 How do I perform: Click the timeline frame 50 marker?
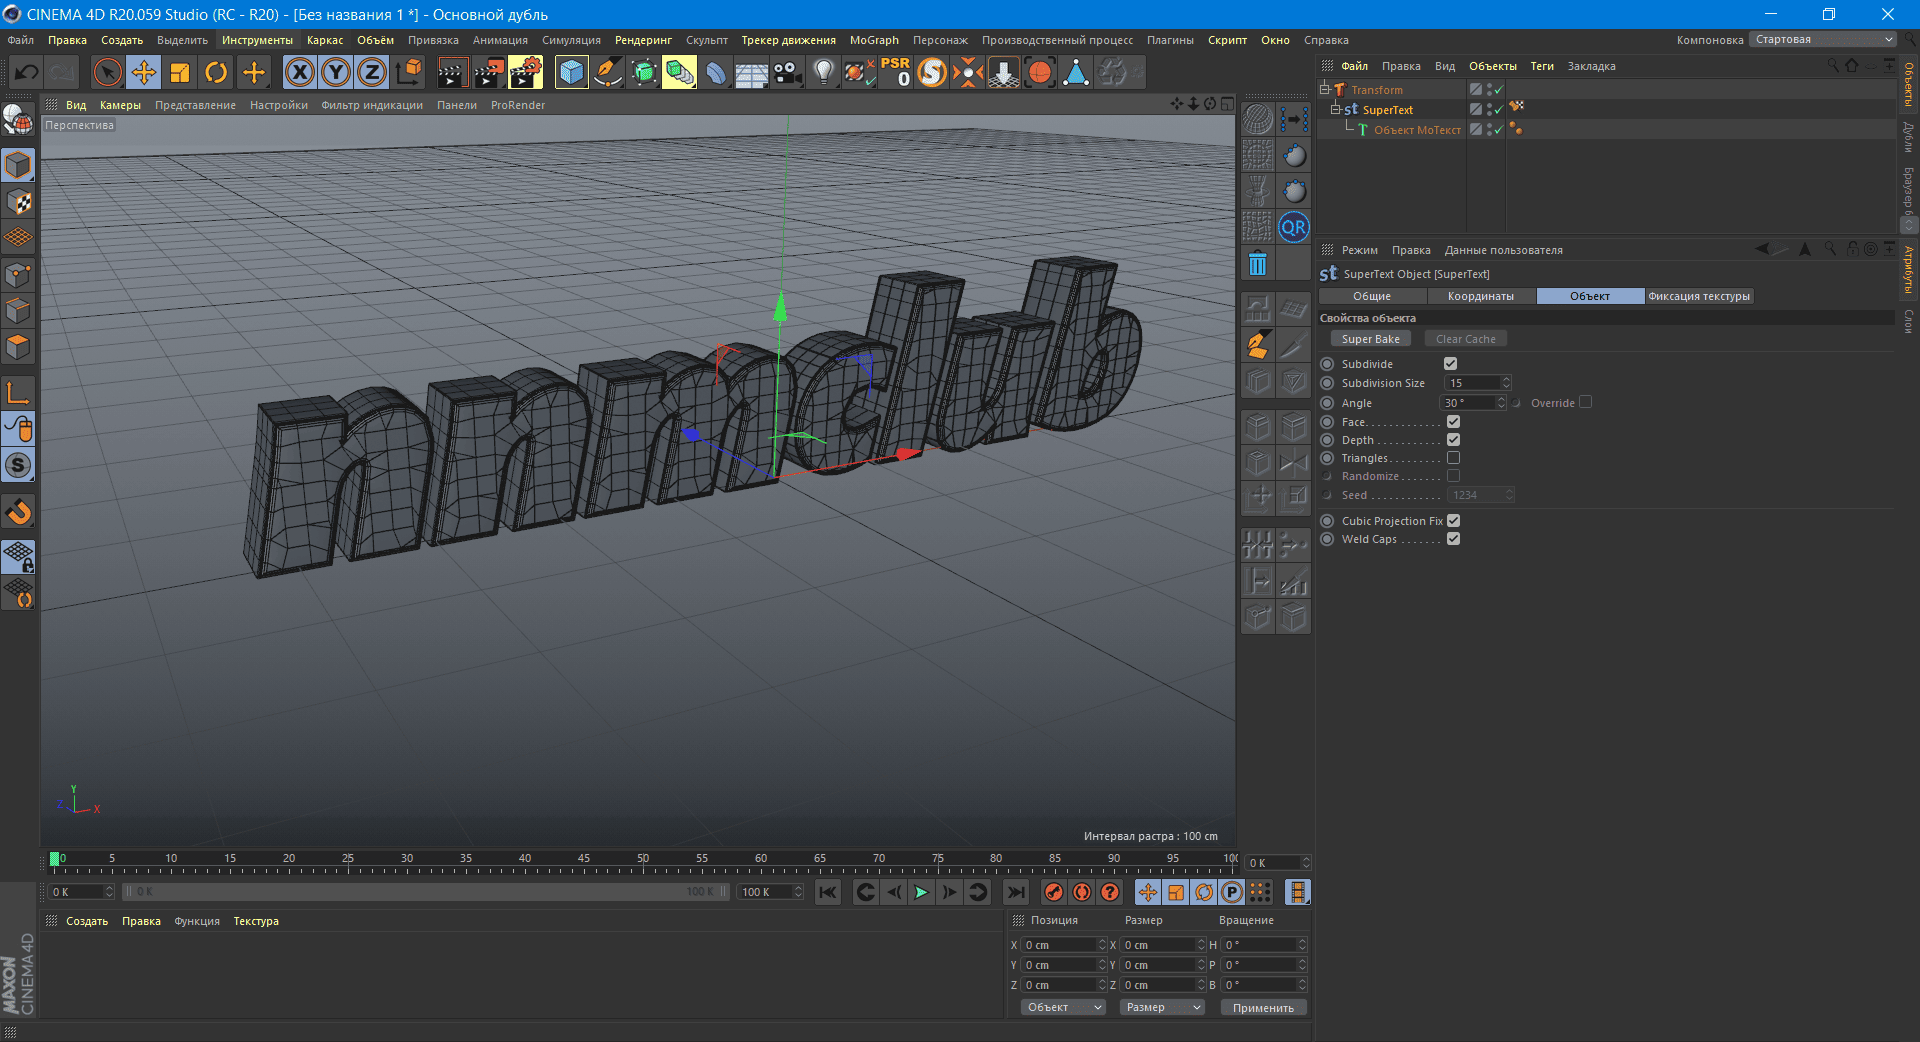[643, 859]
